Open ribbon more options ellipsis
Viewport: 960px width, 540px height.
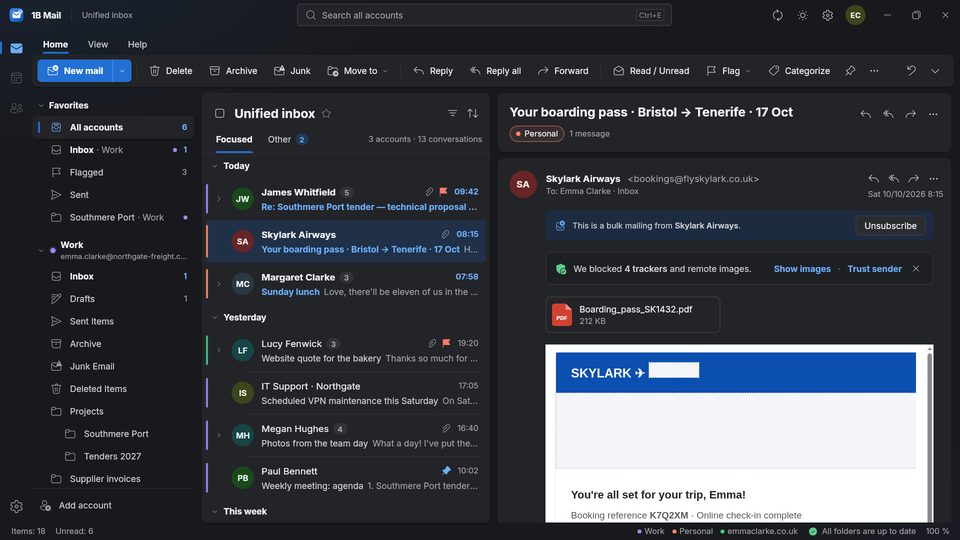click(874, 71)
